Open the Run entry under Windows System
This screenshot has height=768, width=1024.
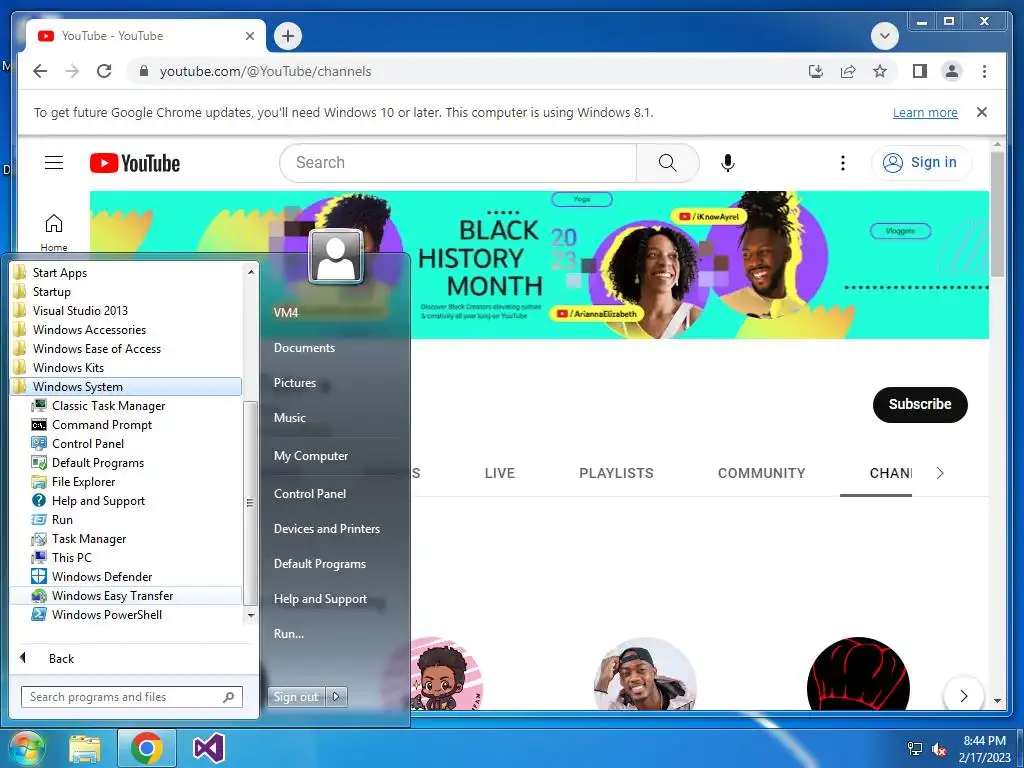[62, 519]
